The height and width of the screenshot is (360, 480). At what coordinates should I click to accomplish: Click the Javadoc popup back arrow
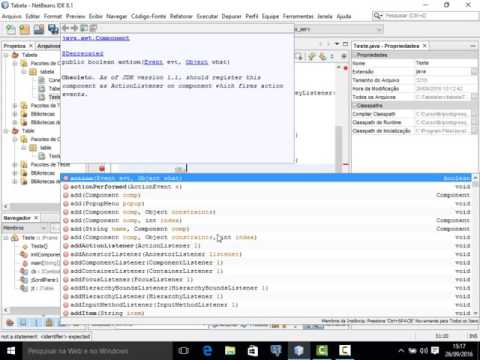click(x=66, y=28)
